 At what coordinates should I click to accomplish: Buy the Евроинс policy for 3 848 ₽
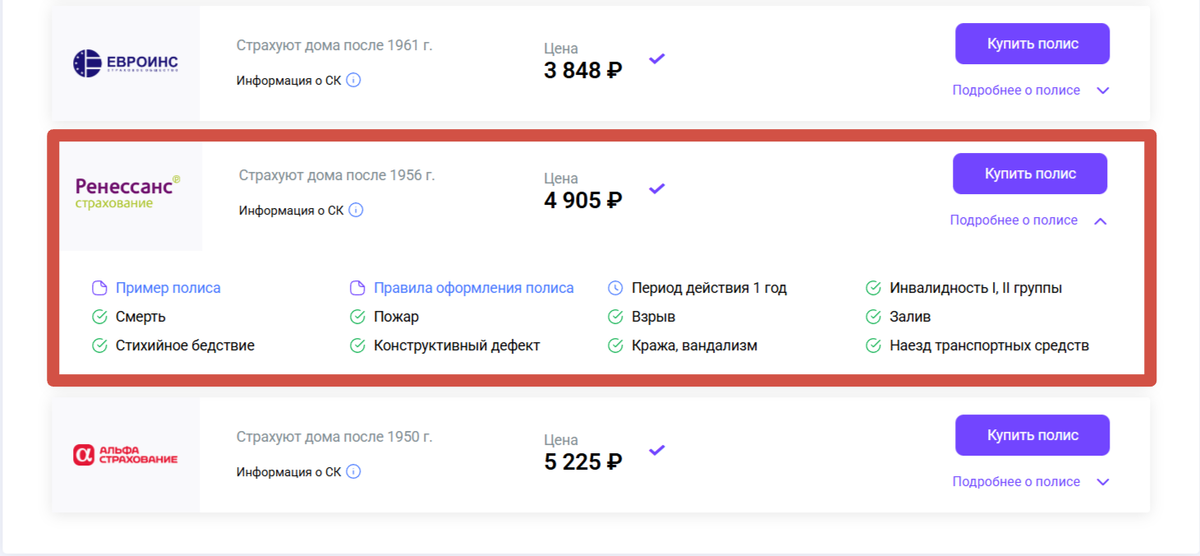pos(1032,44)
